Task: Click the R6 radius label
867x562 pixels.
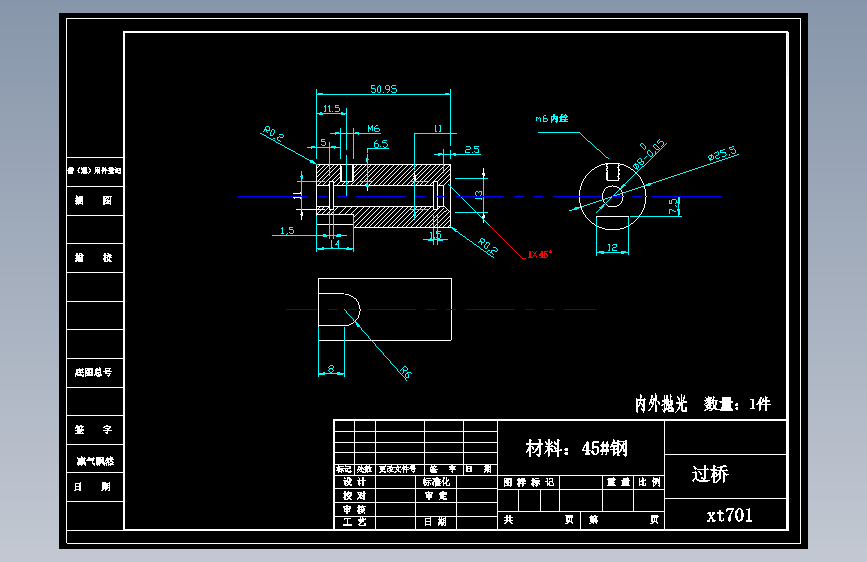Action: (x=405, y=372)
